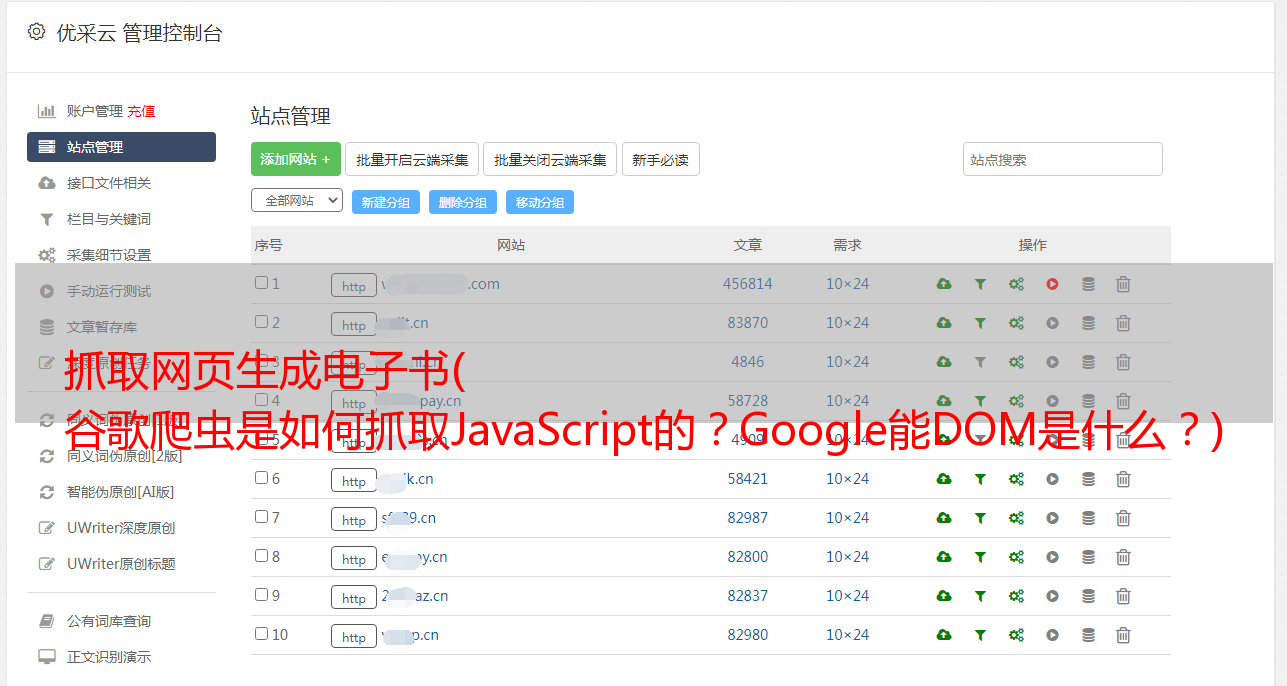Click the 站点搜索 search field
Viewport: 1287px width, 686px height.
(x=1062, y=159)
